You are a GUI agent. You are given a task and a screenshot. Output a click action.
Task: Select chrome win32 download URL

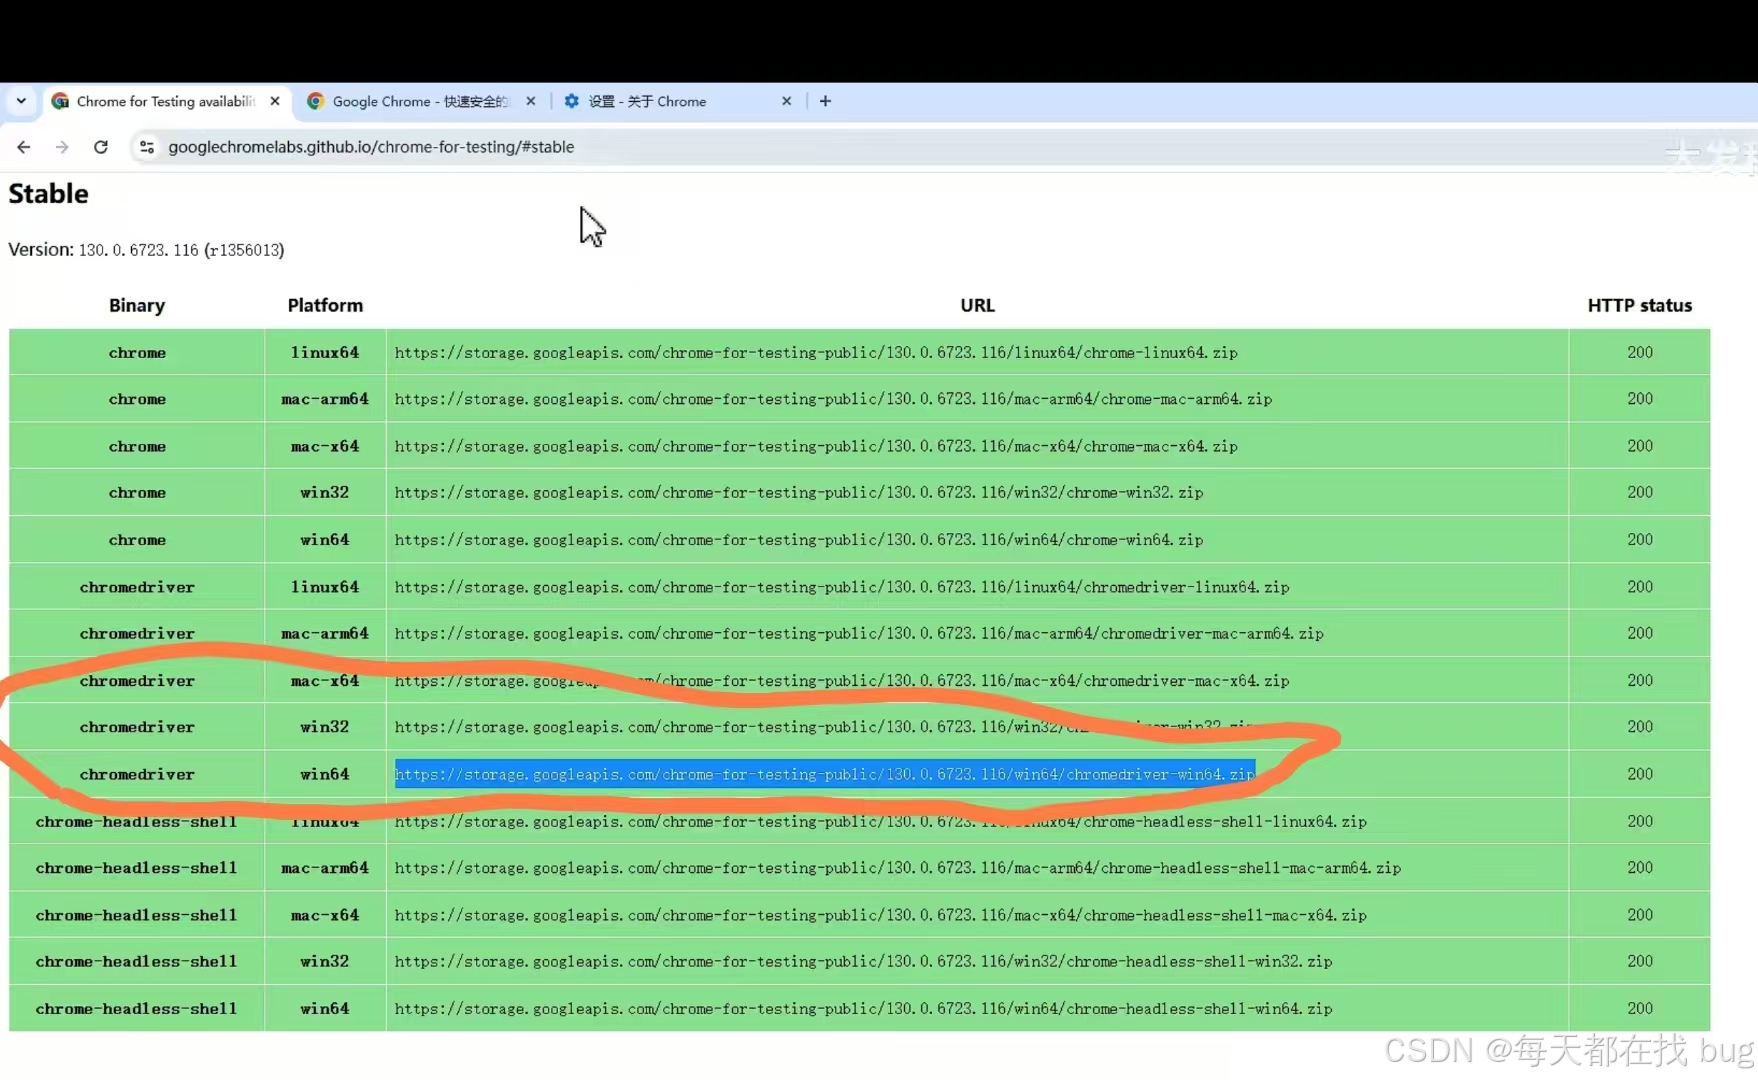(799, 492)
